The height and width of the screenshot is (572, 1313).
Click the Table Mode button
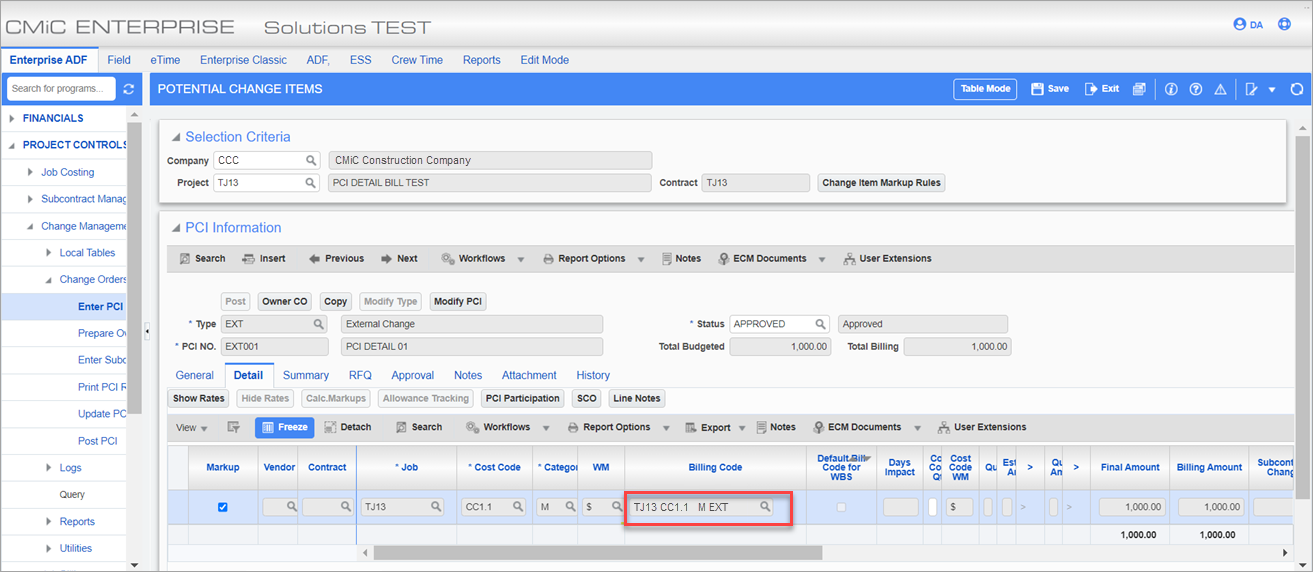tap(985, 89)
